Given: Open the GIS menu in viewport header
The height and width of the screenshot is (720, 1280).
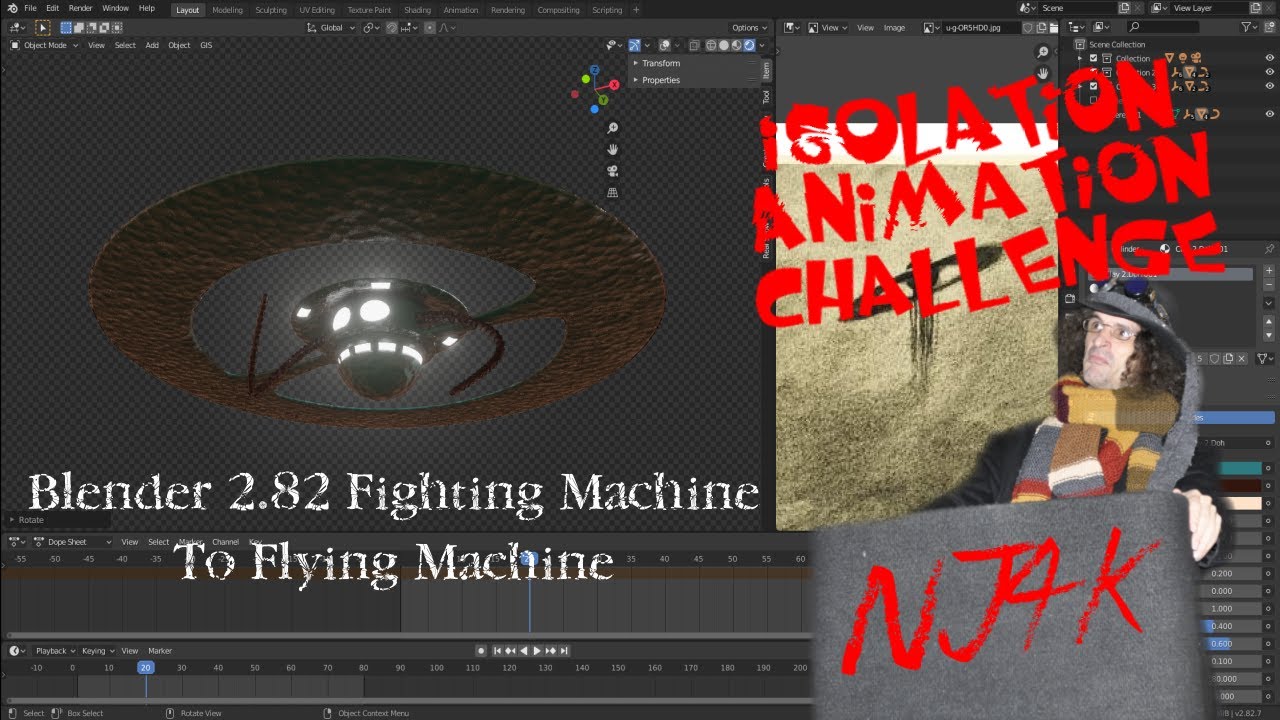Looking at the screenshot, I should coord(206,45).
